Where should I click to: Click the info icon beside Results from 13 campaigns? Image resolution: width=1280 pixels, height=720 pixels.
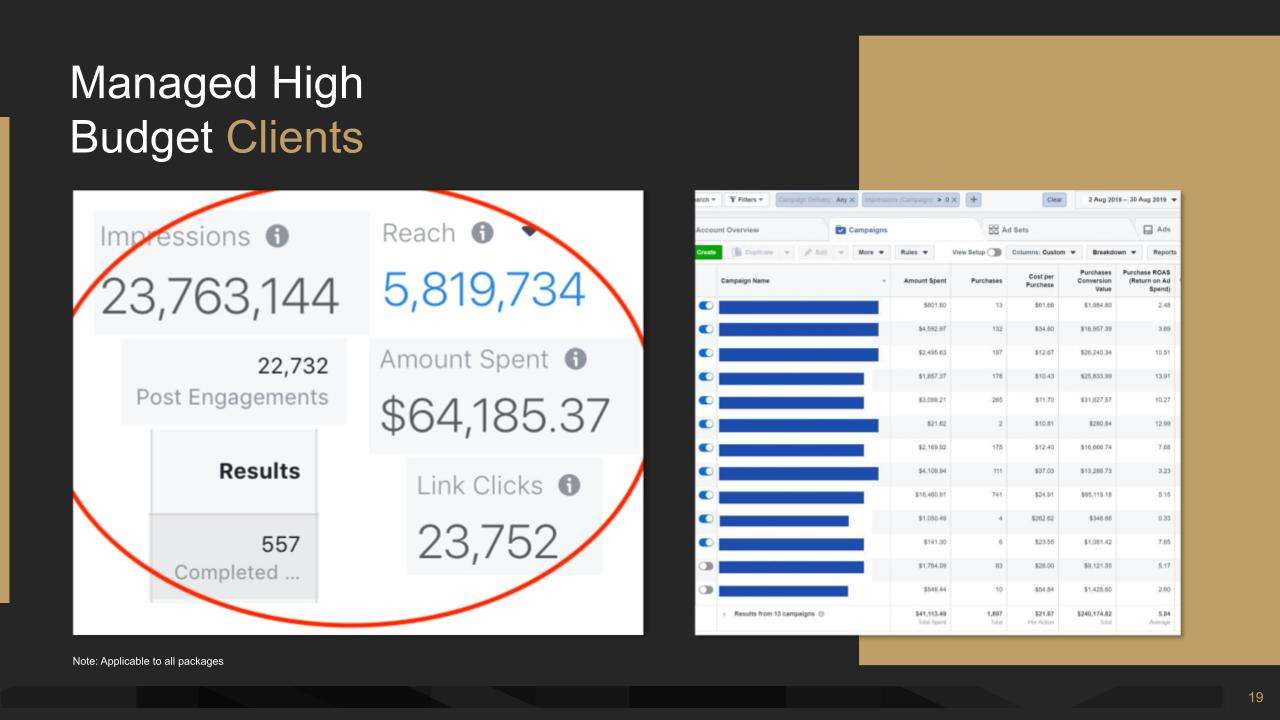[x=822, y=614]
